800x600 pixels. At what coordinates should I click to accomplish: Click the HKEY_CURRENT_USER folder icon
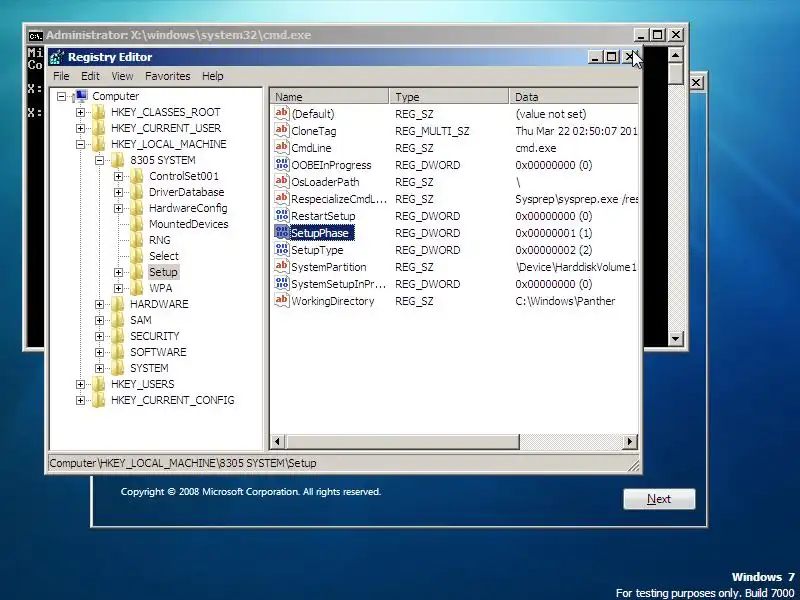point(99,128)
